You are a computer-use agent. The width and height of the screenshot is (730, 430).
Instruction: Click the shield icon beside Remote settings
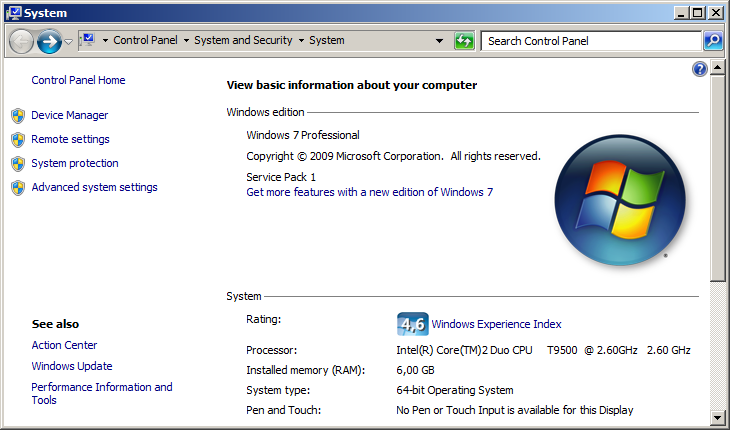coord(18,140)
